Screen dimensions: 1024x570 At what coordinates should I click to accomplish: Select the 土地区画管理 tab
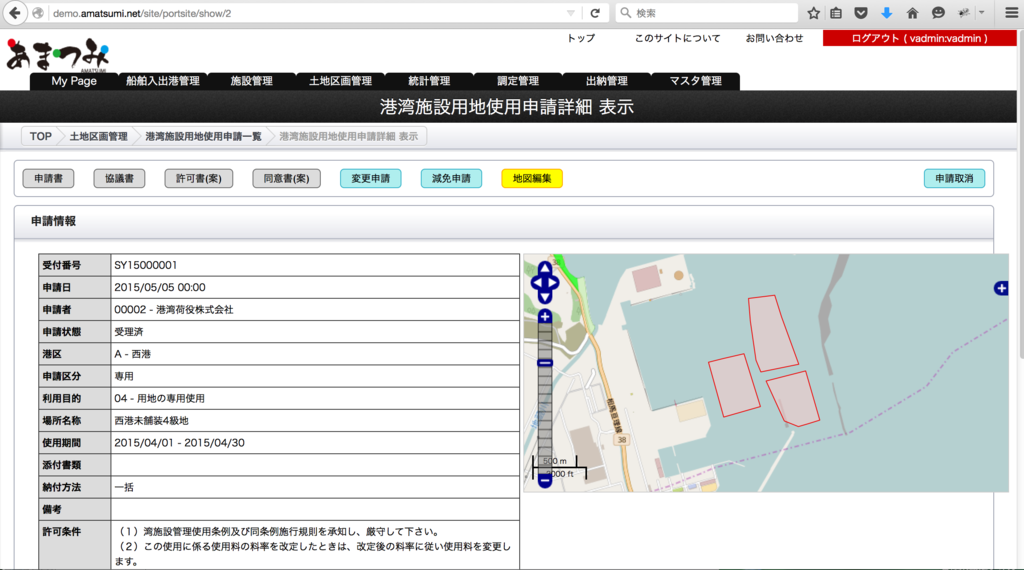point(340,81)
